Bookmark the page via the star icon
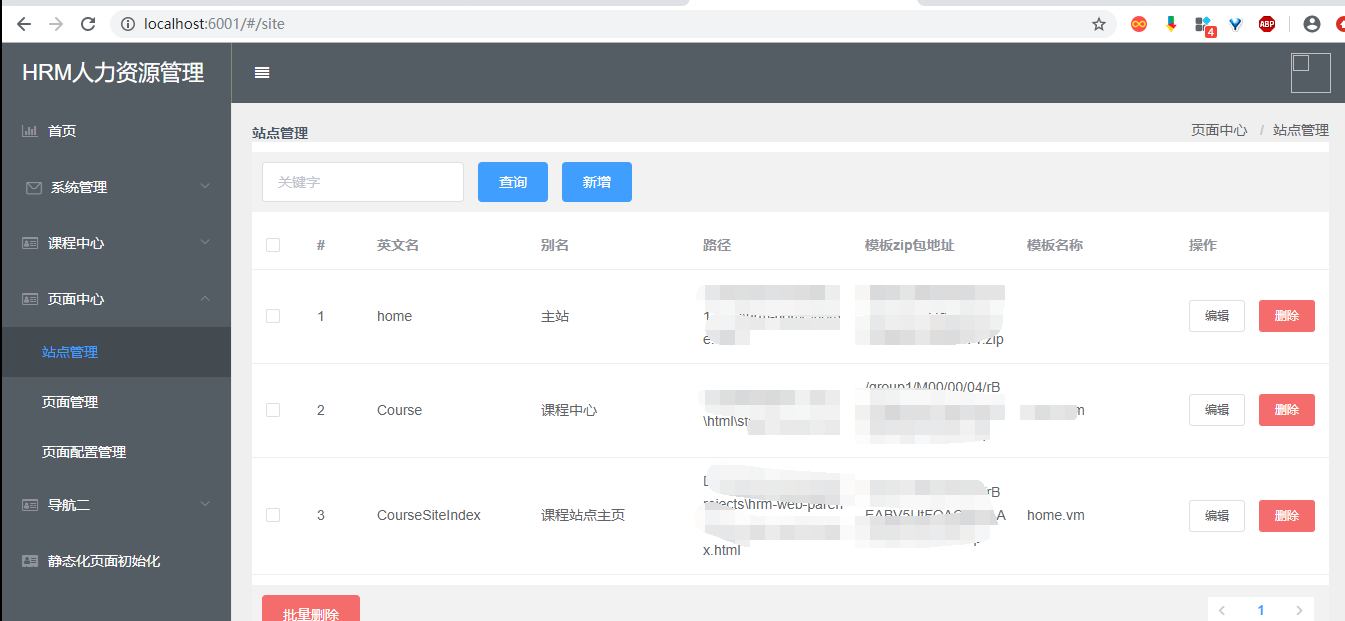 pos(1098,23)
